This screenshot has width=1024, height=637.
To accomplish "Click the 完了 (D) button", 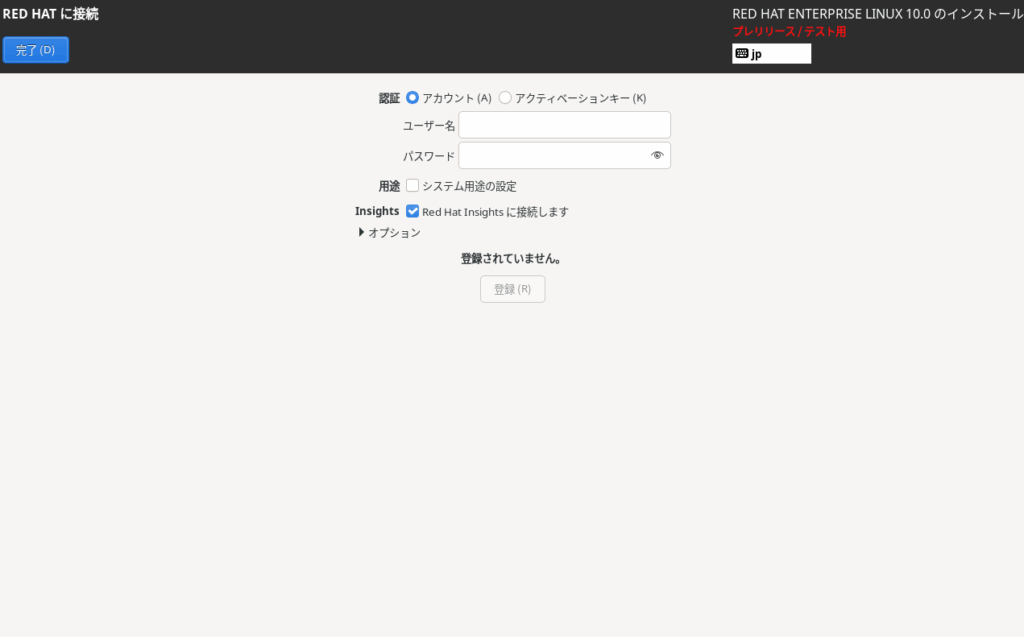I will click(x=36, y=50).
